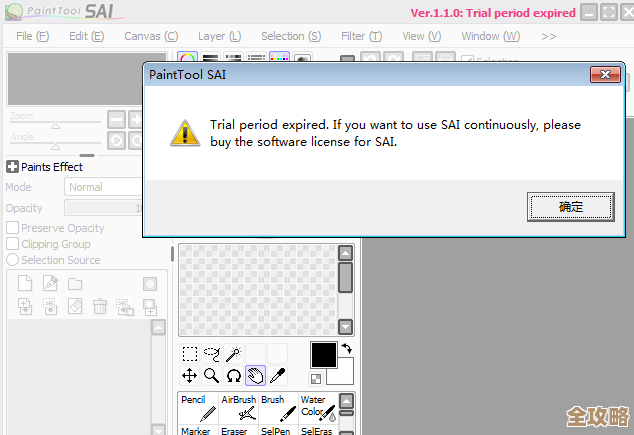
Task: Toggle the Clipping Group checkbox
Action: 13,244
